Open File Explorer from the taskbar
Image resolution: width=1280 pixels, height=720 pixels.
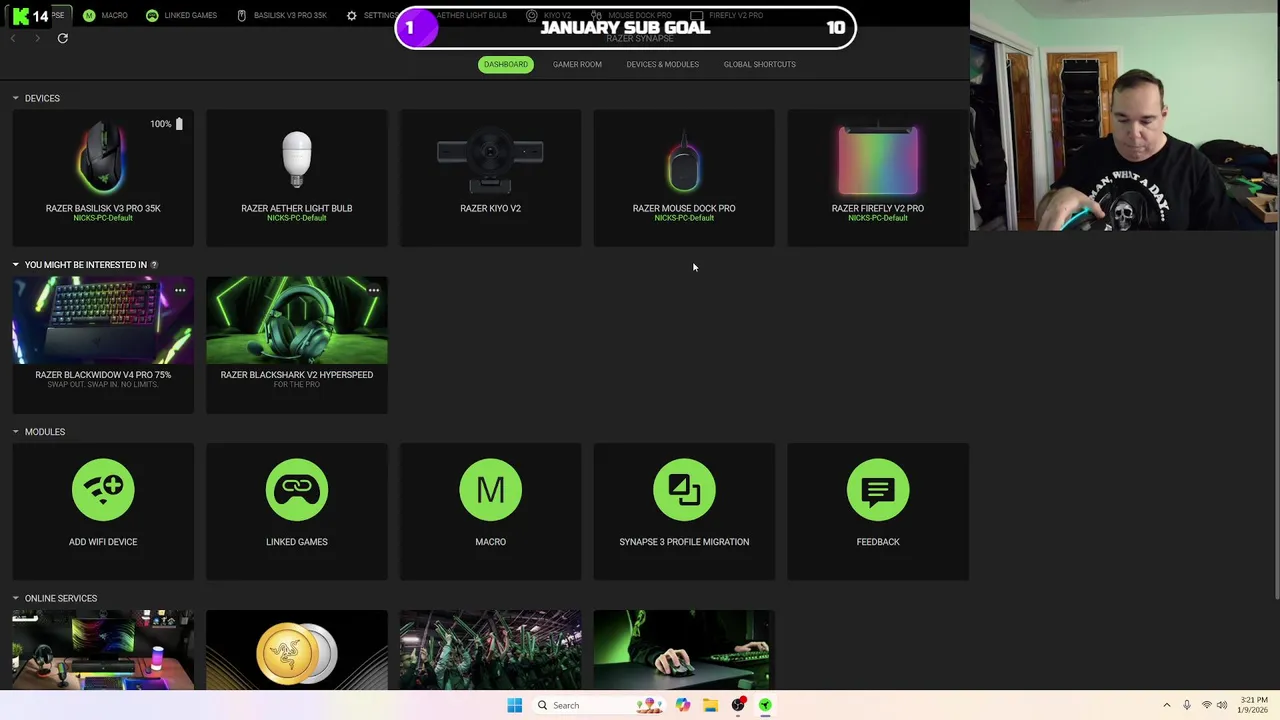coord(710,705)
